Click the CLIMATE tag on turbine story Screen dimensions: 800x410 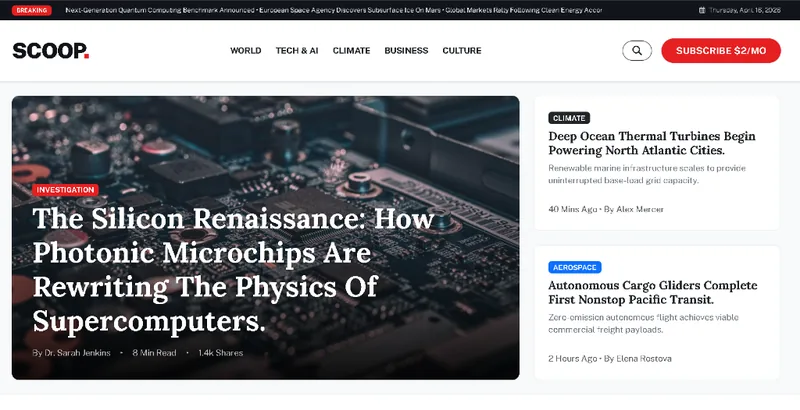coord(569,118)
